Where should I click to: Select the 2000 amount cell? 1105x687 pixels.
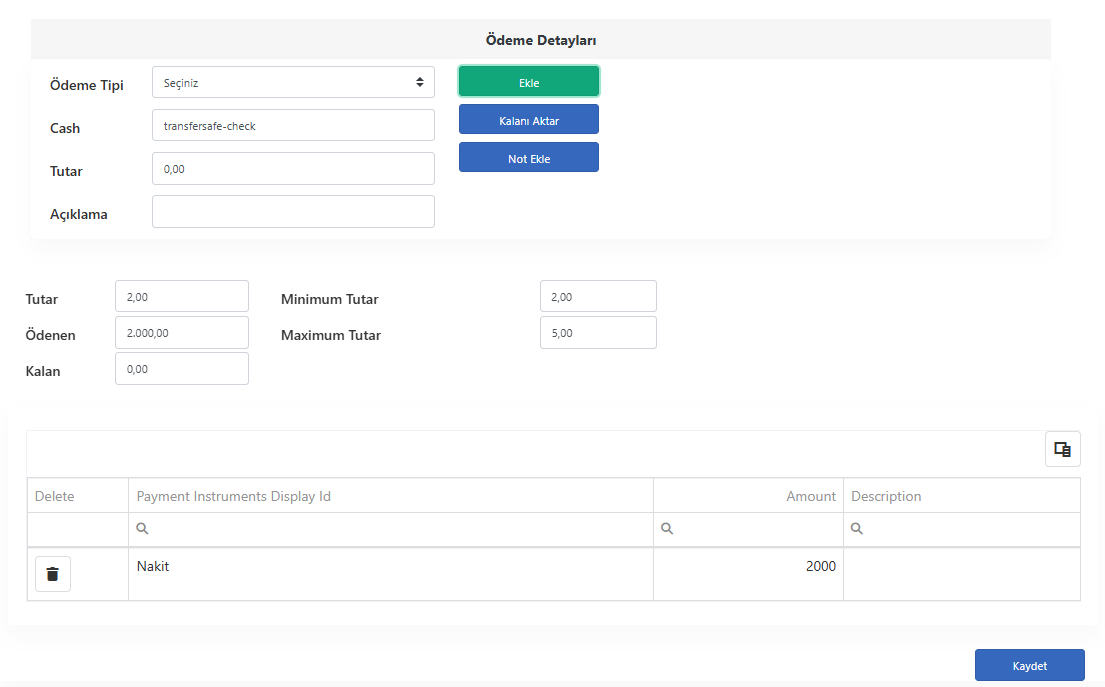tap(748, 574)
